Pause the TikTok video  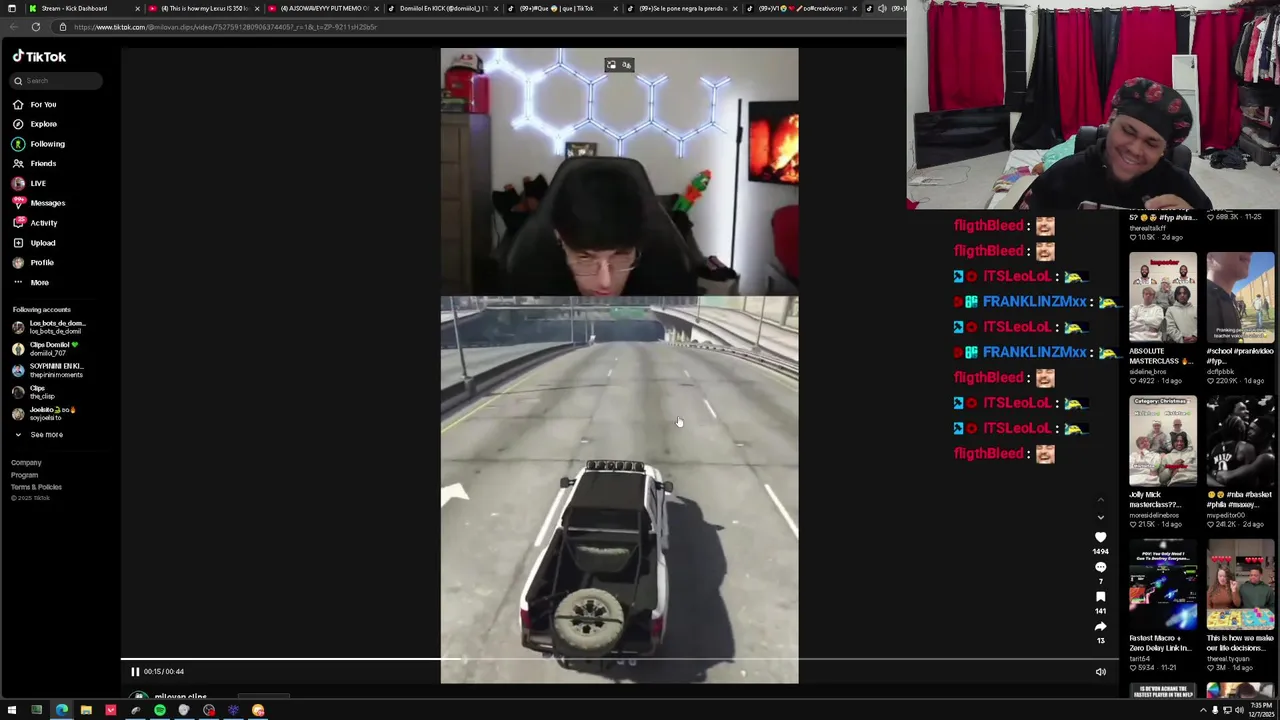(135, 672)
